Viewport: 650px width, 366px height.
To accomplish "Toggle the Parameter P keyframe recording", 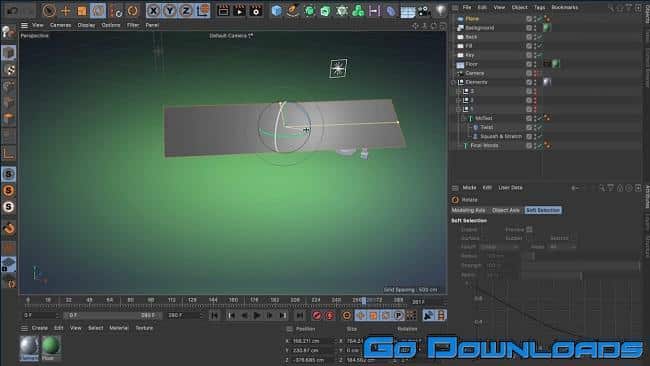I will tap(398, 315).
